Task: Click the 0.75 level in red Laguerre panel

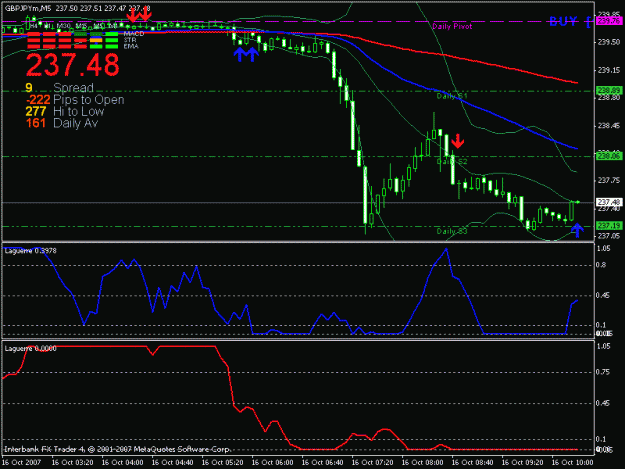Action: (x=603, y=372)
